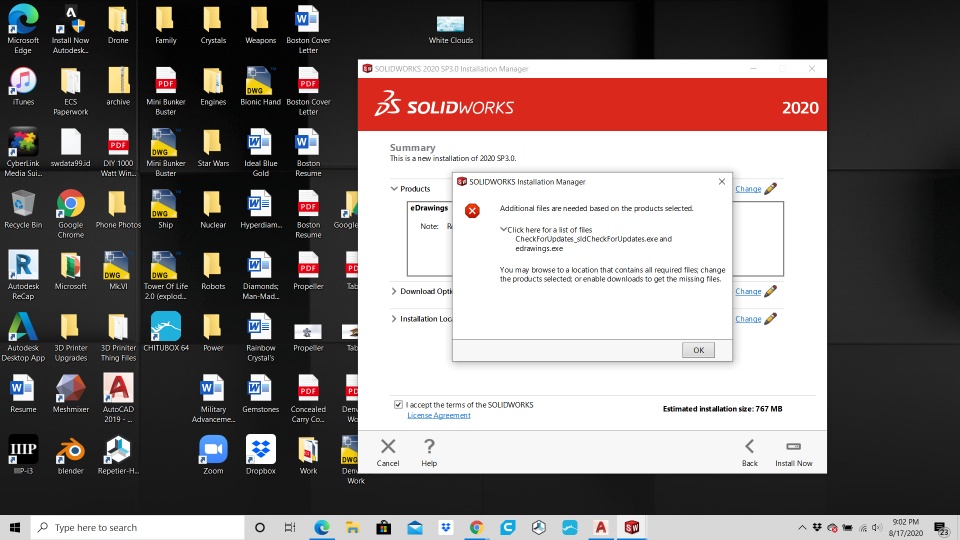This screenshot has height=540, width=960.
Task: Select the blender desktop icon
Action: point(70,455)
